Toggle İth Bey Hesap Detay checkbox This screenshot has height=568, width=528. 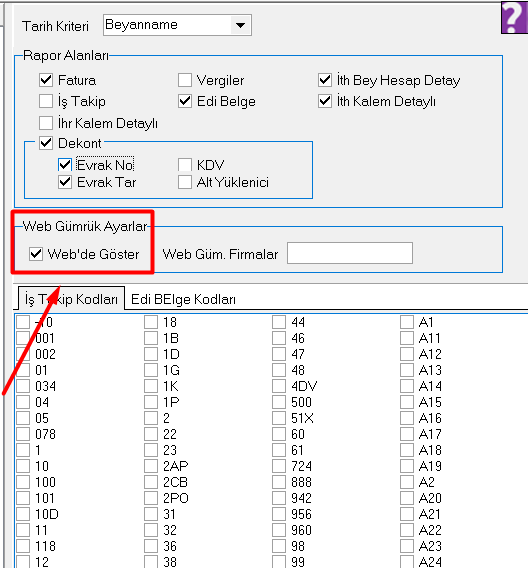pyautogui.click(x=325, y=80)
